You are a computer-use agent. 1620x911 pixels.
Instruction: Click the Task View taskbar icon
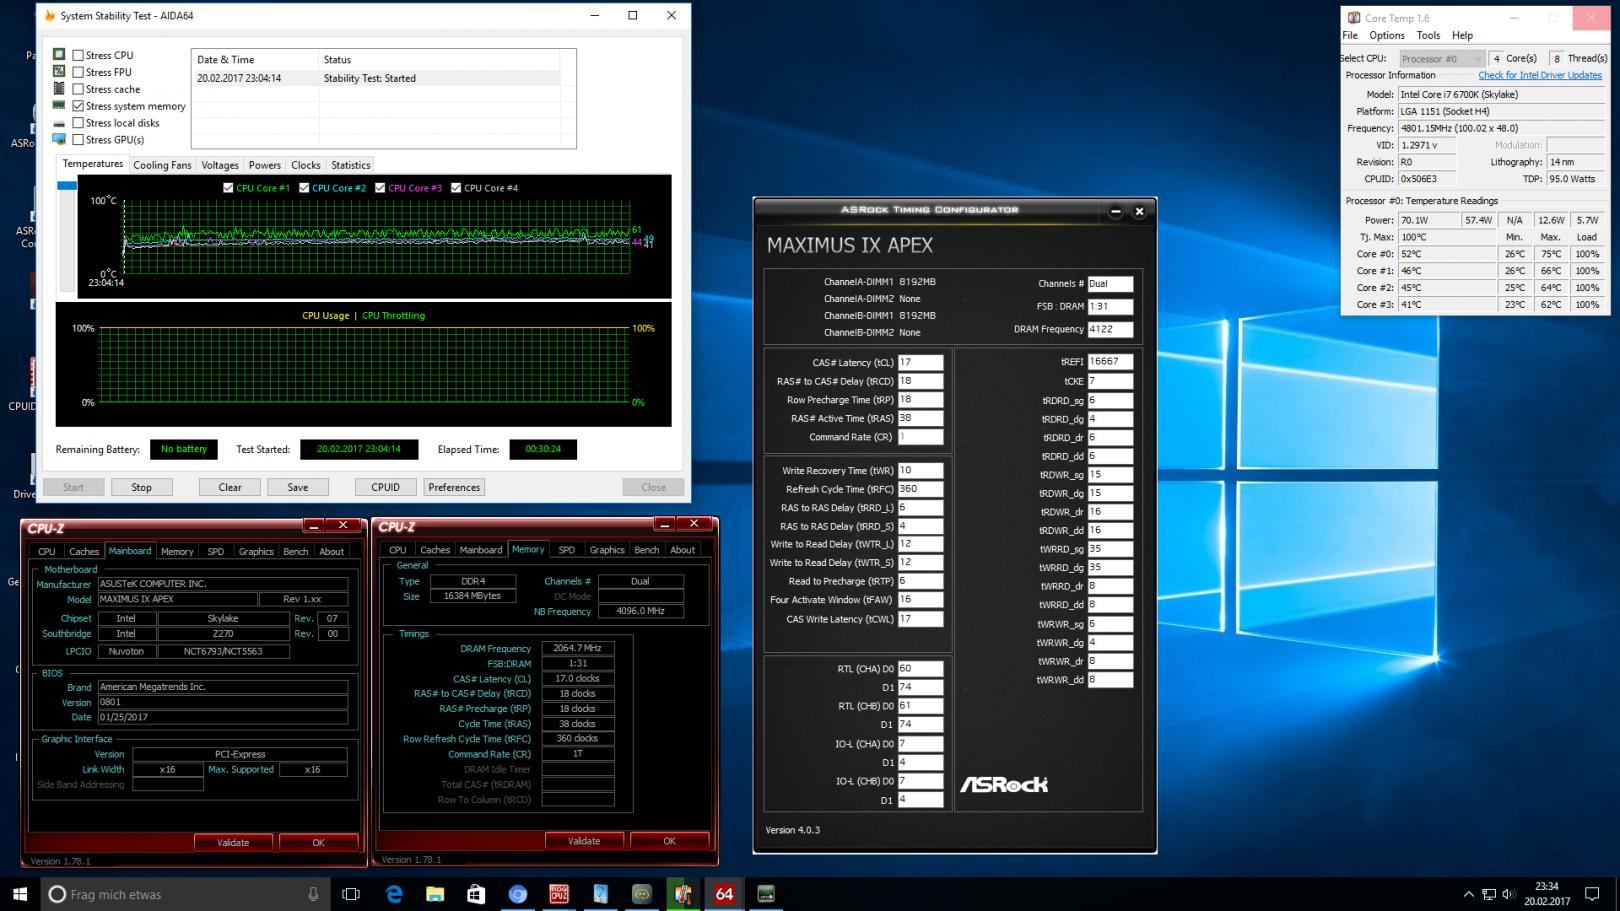tap(351, 894)
